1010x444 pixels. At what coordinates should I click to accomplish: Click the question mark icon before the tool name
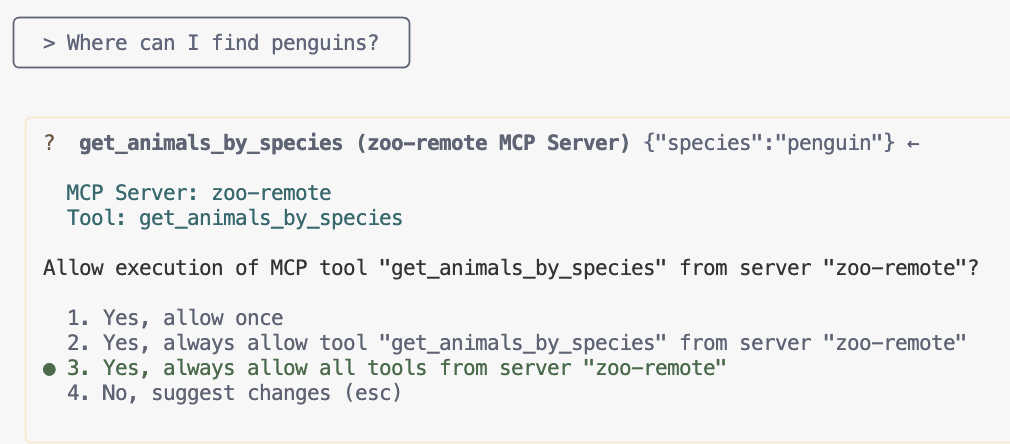coord(50,144)
